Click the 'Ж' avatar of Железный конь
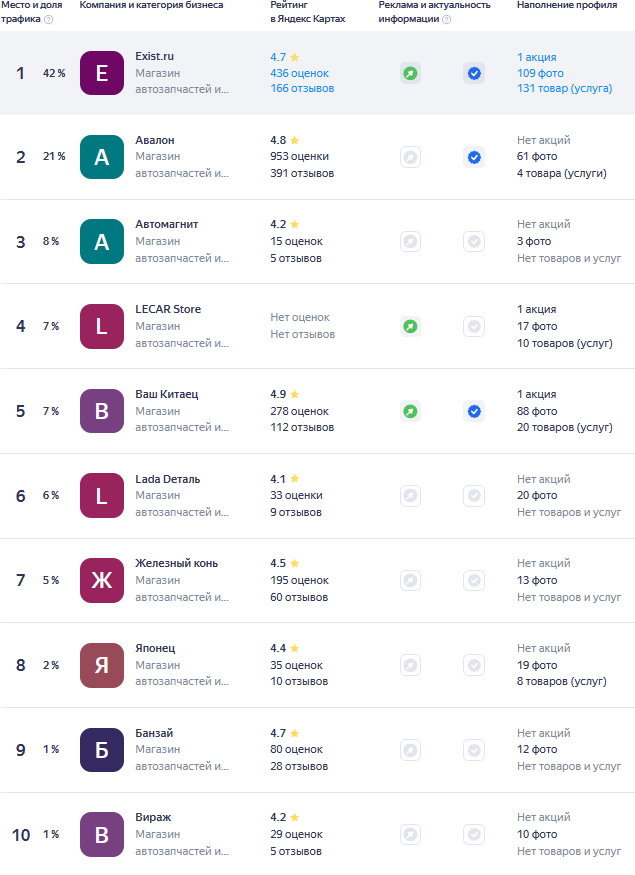 (101, 580)
